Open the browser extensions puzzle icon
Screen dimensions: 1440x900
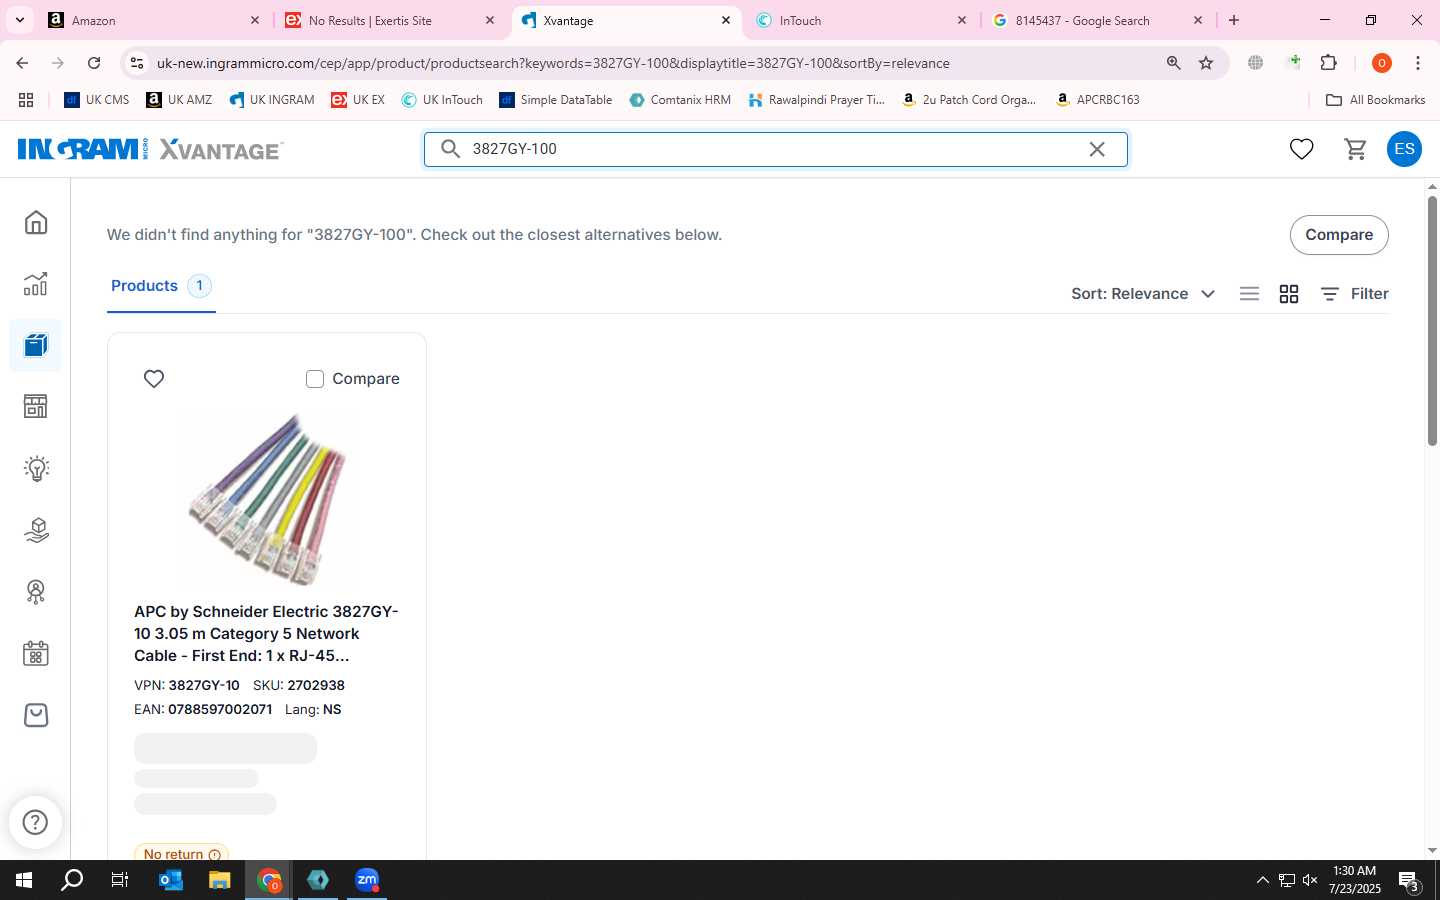coord(1329,63)
